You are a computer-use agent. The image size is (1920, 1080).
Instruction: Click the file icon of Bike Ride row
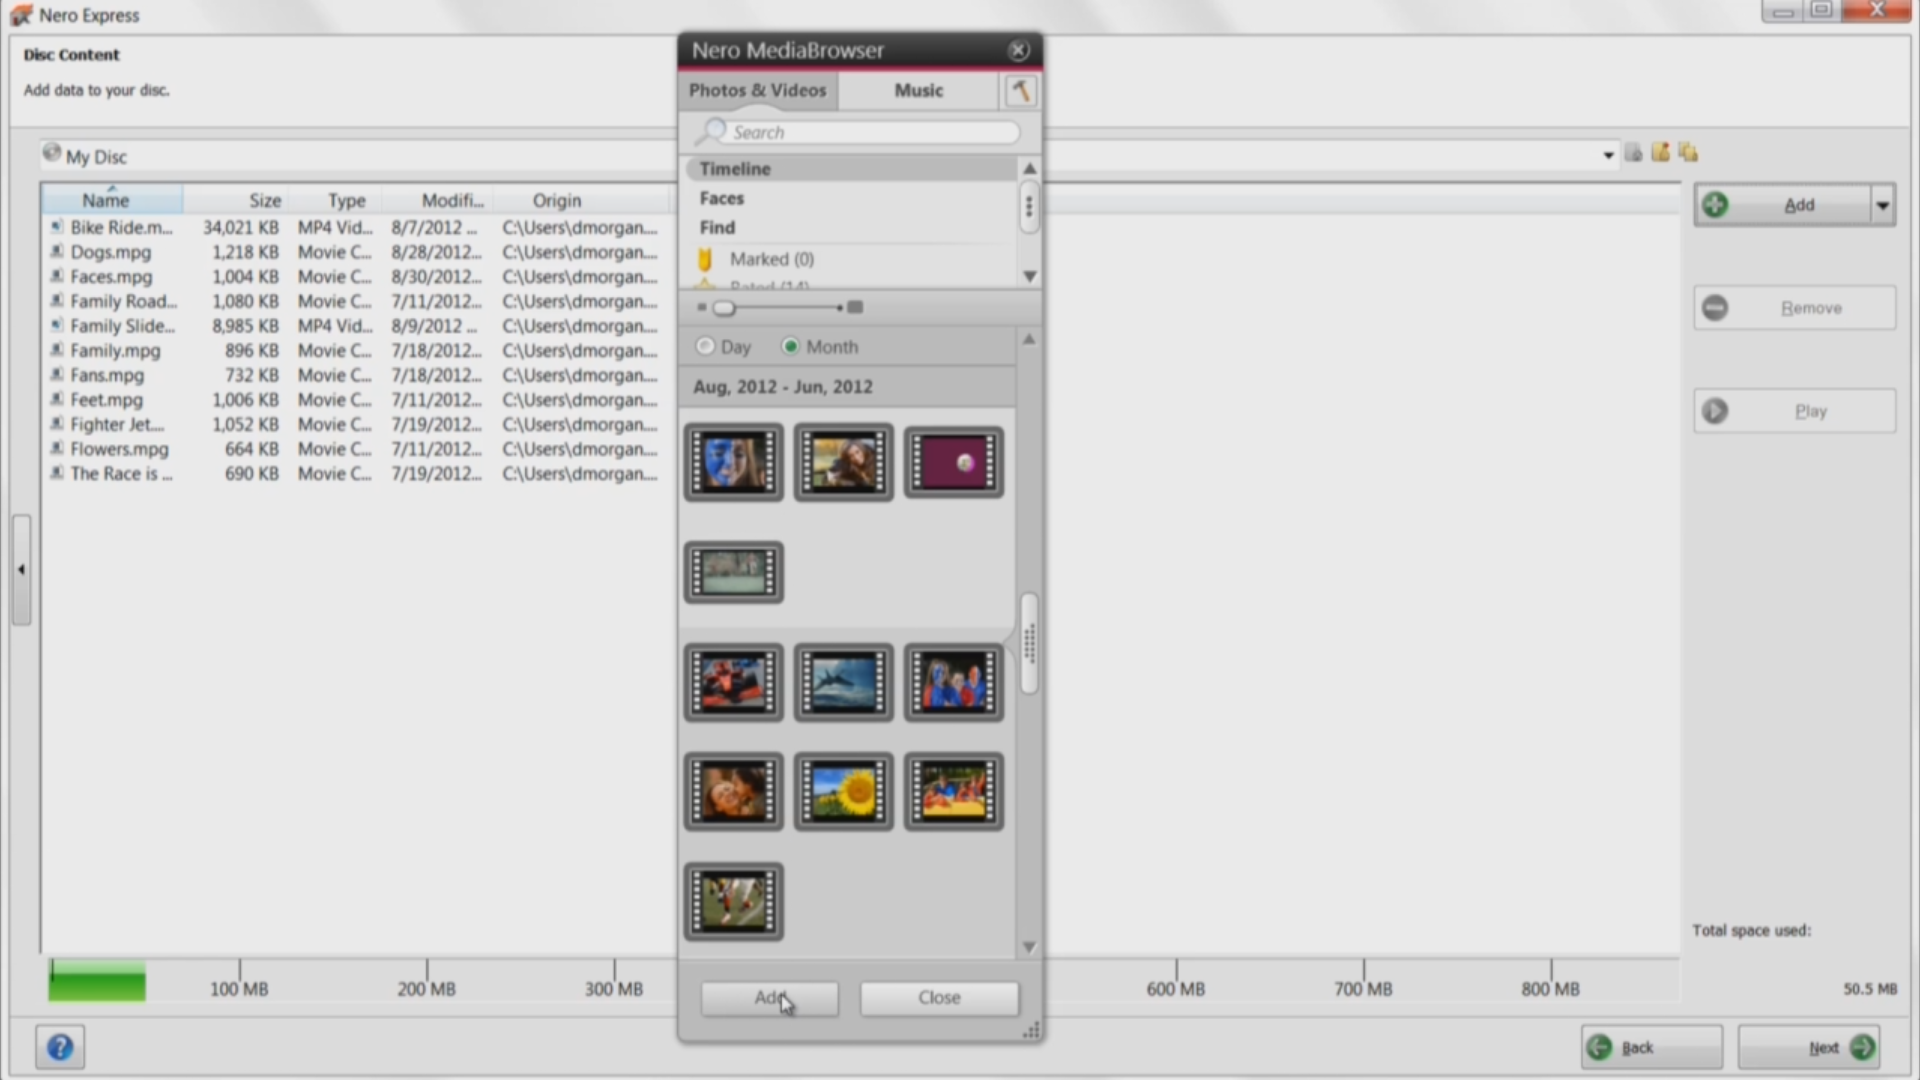[x=57, y=227]
